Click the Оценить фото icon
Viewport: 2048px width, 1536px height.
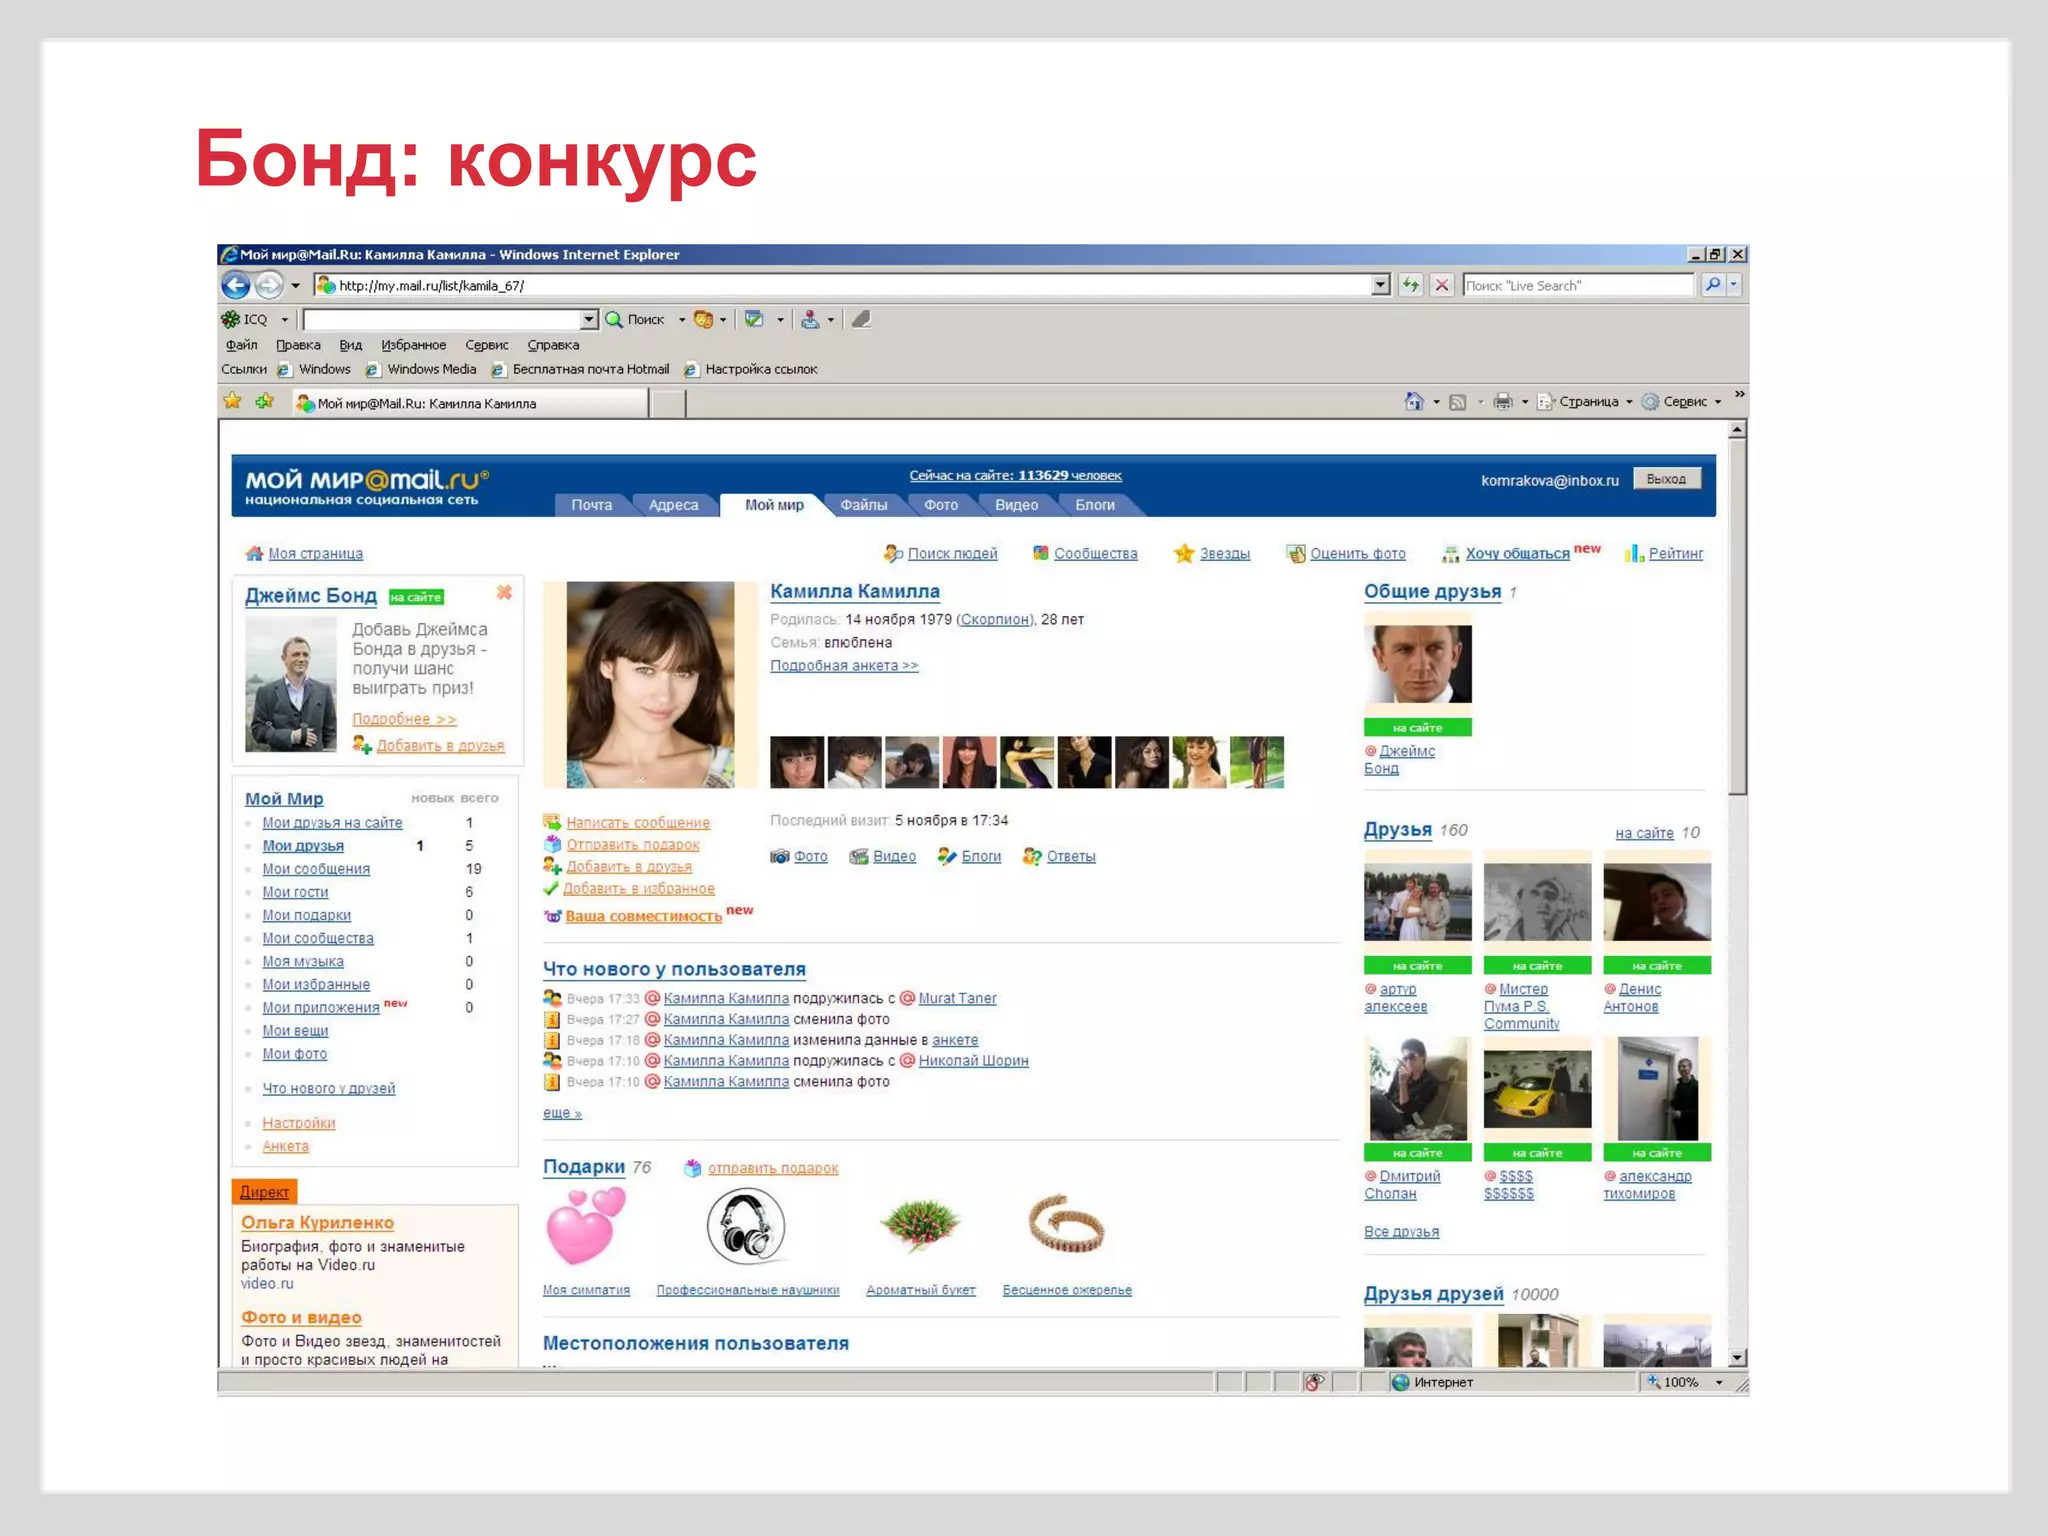point(1296,553)
